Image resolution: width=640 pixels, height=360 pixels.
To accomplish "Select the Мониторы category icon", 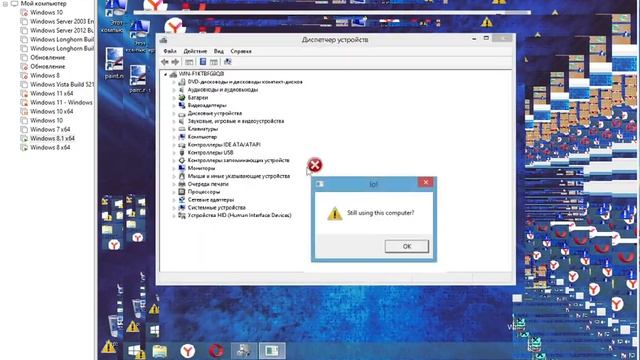I will (x=182, y=168).
